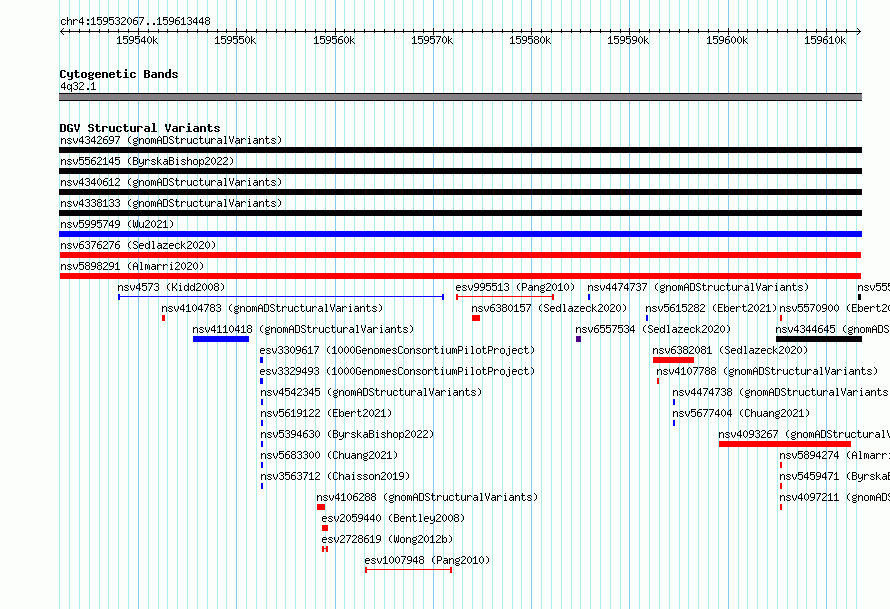Select nsv4474738 variant label
Viewport: 890px width, 609px height.
coord(781,392)
